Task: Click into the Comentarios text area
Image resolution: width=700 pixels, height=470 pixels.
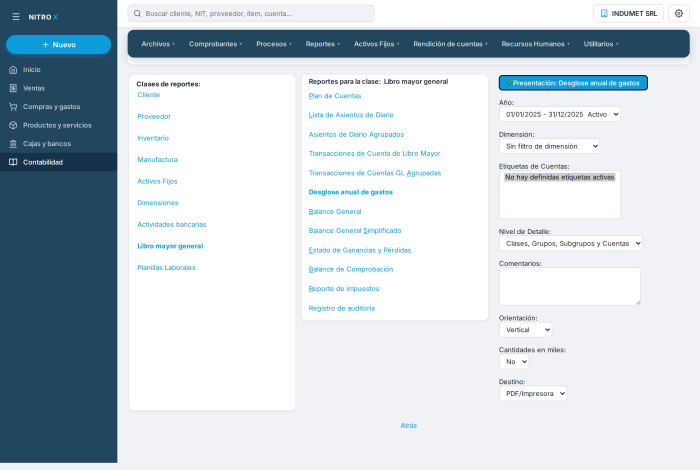Action: point(570,287)
